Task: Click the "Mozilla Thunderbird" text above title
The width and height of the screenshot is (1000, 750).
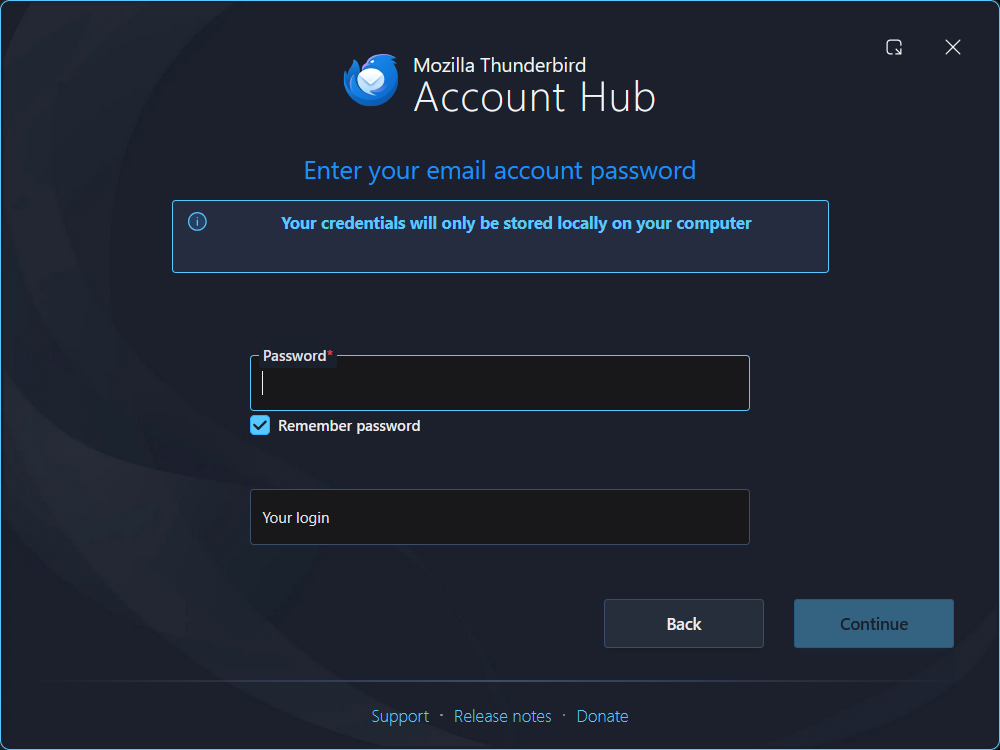Action: 499,65
